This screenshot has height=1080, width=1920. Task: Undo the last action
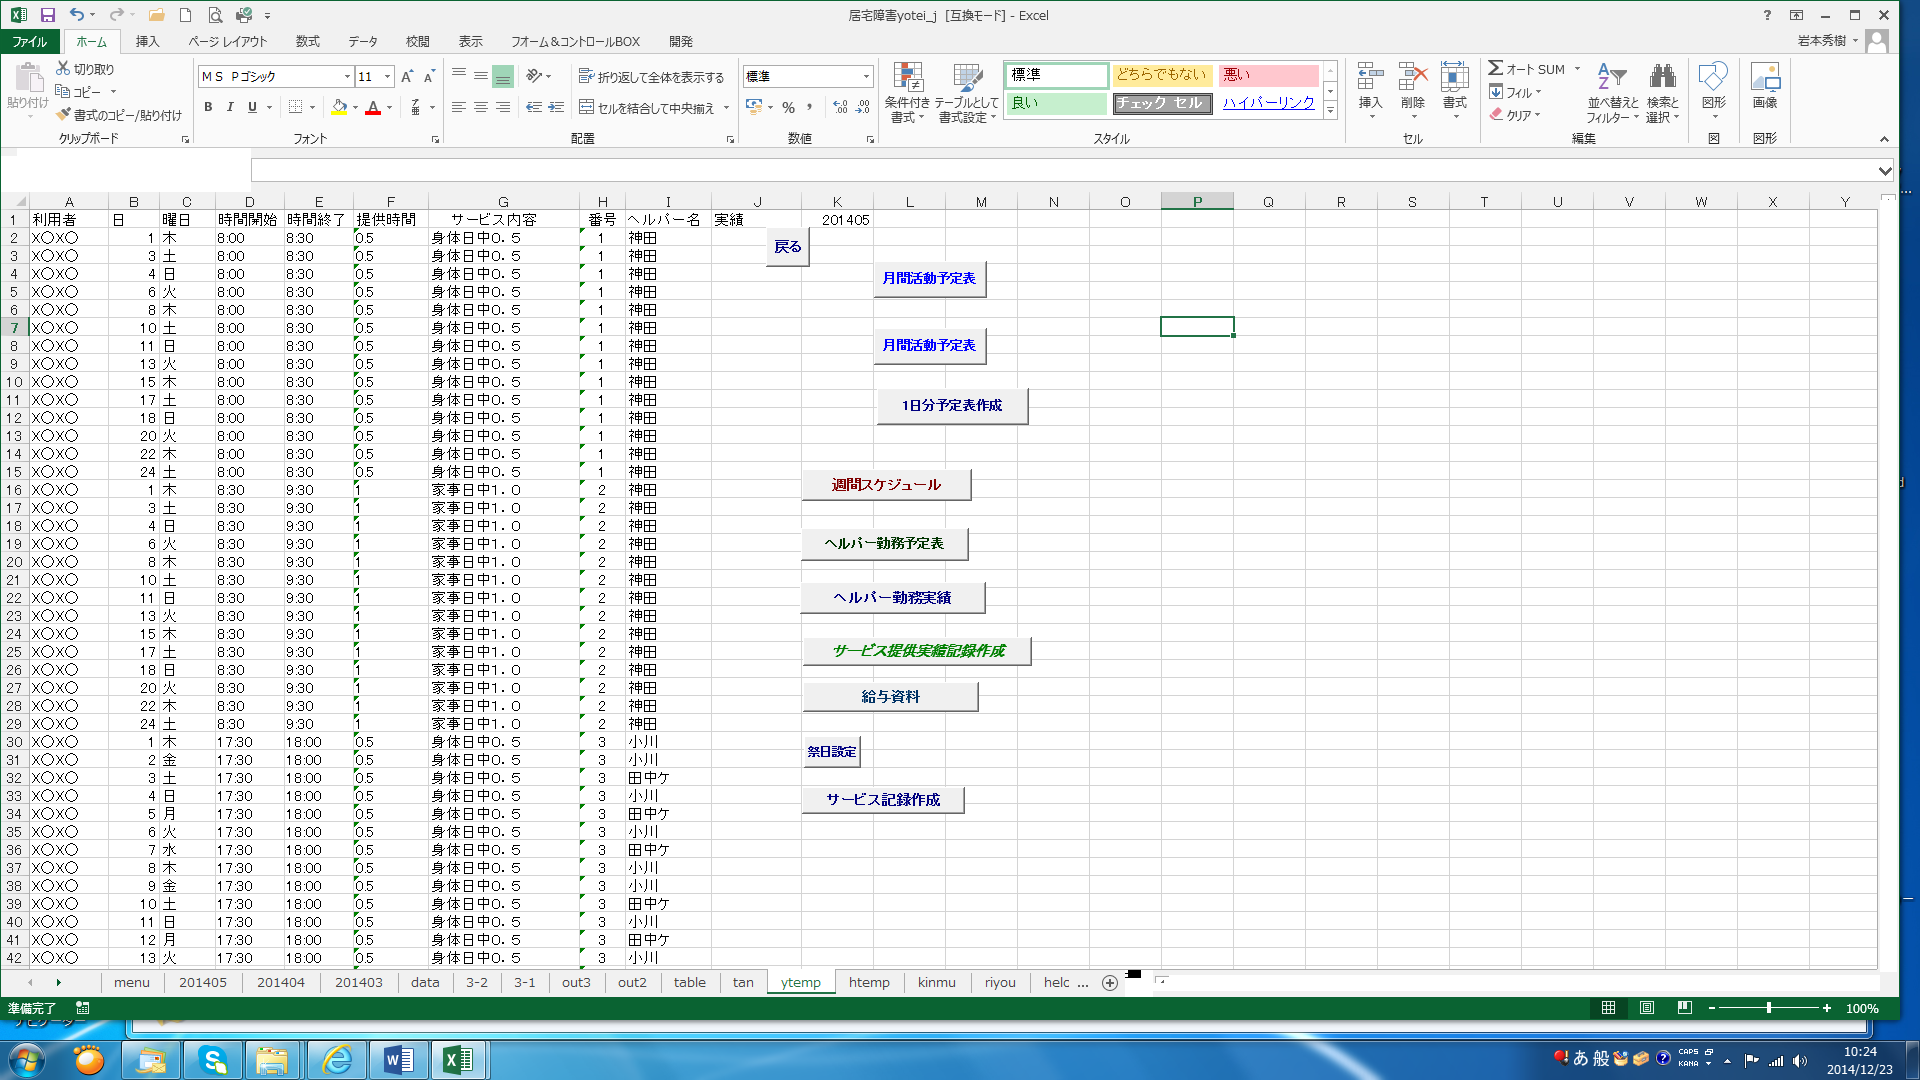pos(76,15)
